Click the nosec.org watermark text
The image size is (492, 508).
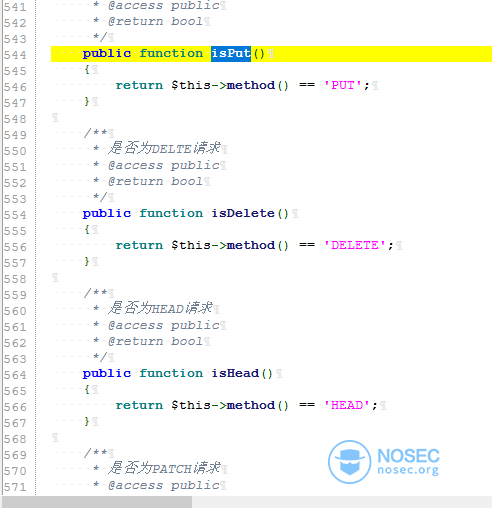click(408, 470)
